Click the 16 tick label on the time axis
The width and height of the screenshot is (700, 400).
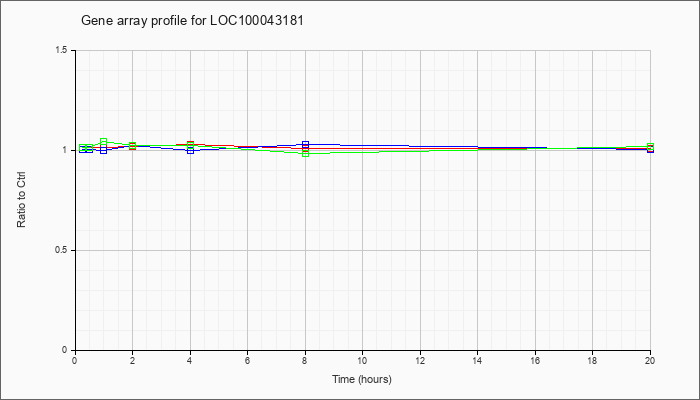(x=535, y=360)
